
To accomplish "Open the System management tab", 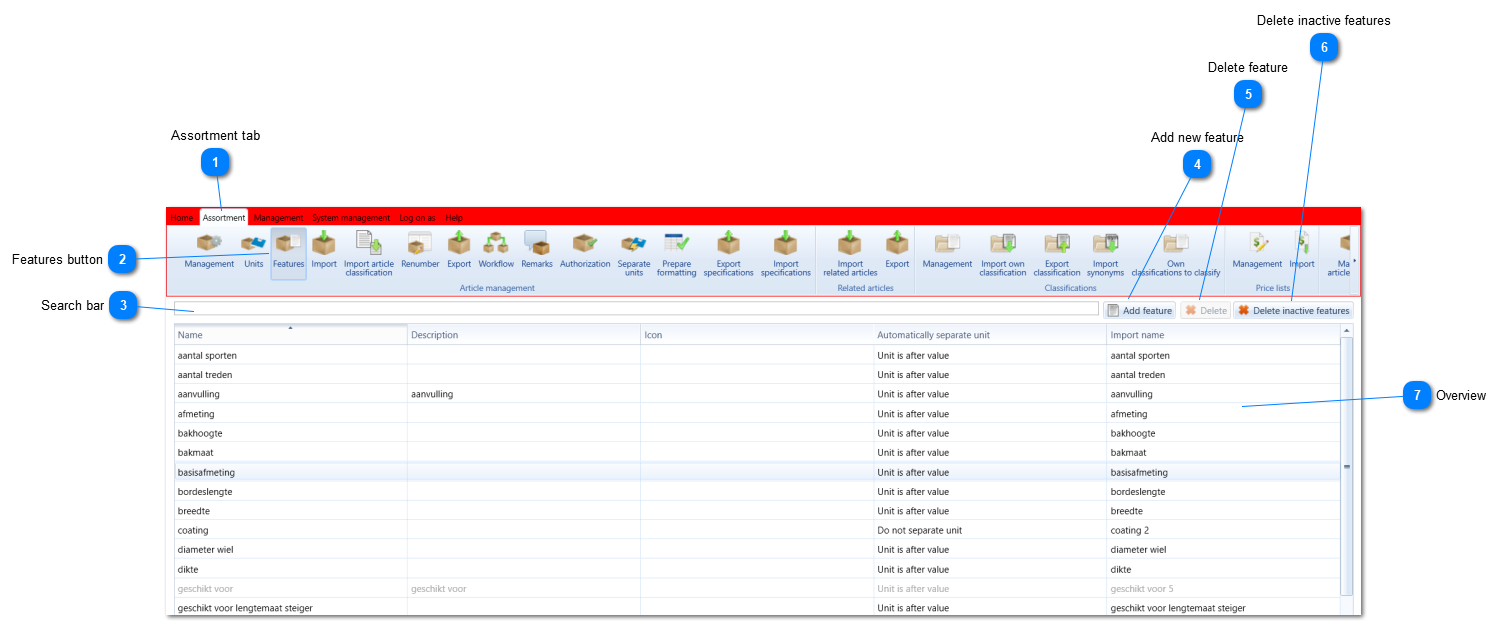I will point(351,217).
